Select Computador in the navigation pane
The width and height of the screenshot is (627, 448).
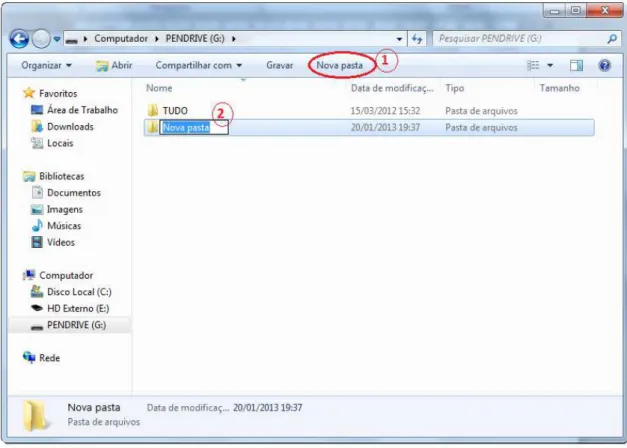(x=66, y=276)
